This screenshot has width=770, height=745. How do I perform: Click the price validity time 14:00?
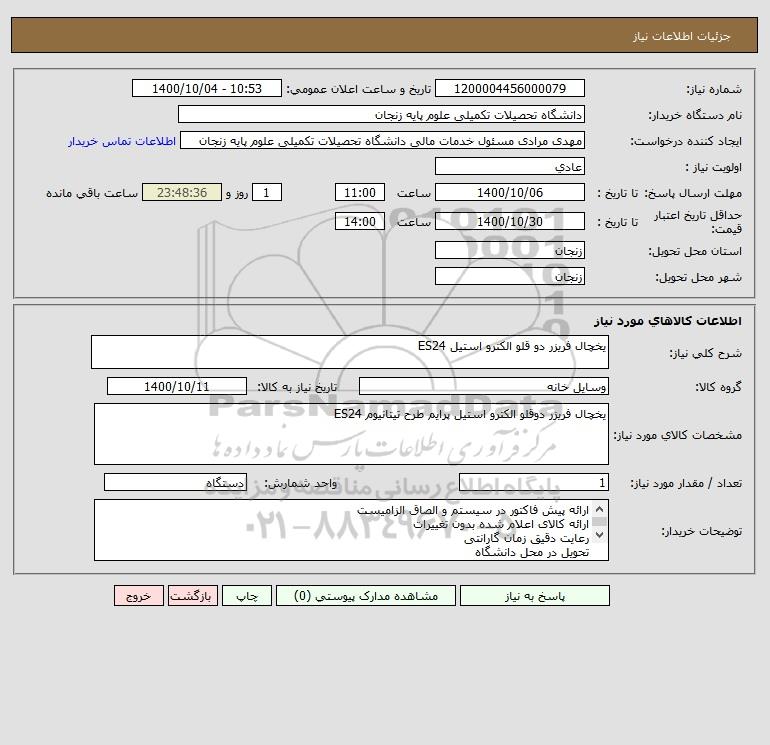click(359, 221)
